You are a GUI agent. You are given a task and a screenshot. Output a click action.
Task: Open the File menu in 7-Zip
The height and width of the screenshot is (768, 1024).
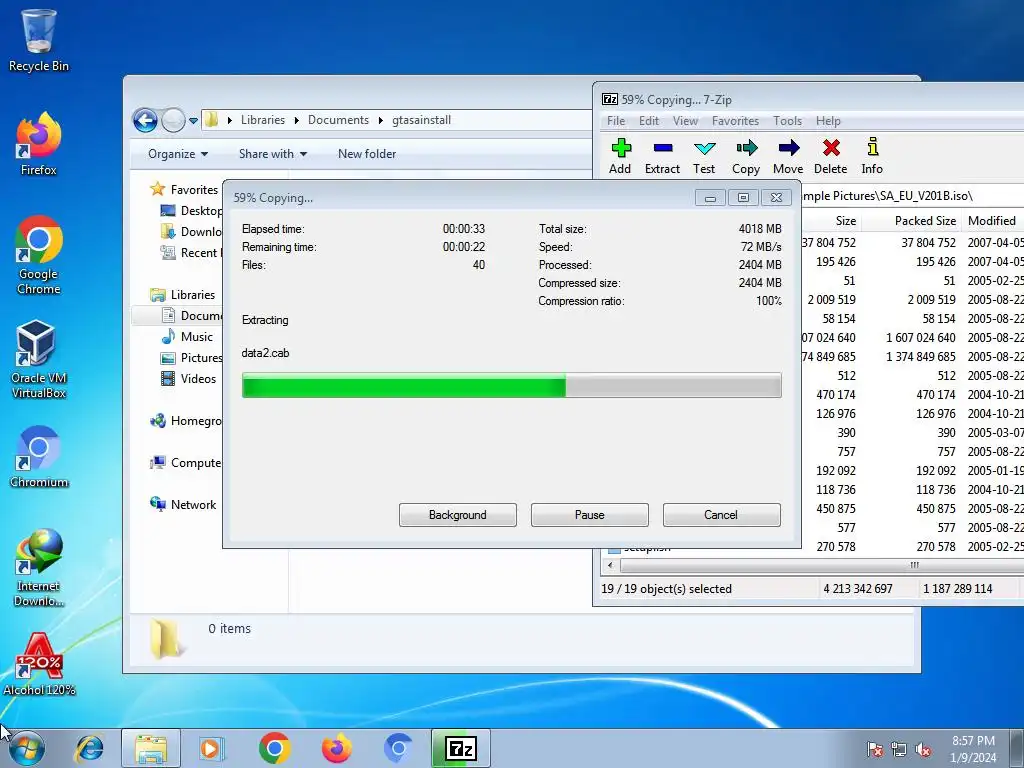coord(616,121)
